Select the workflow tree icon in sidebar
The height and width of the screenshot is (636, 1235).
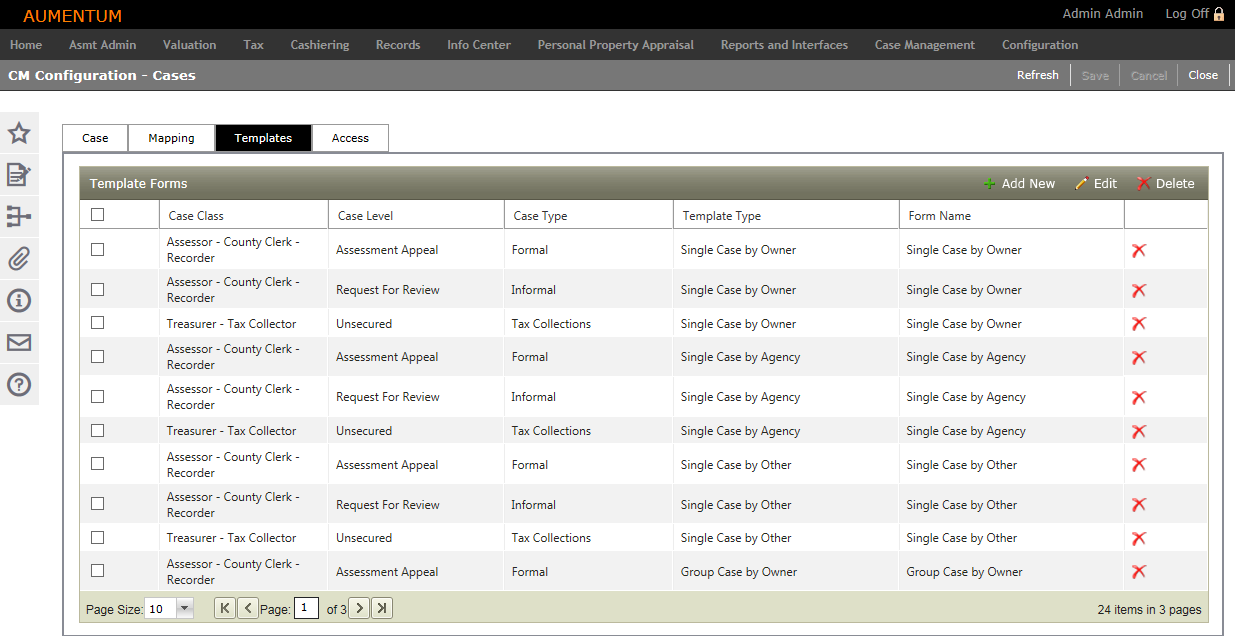click(x=19, y=217)
